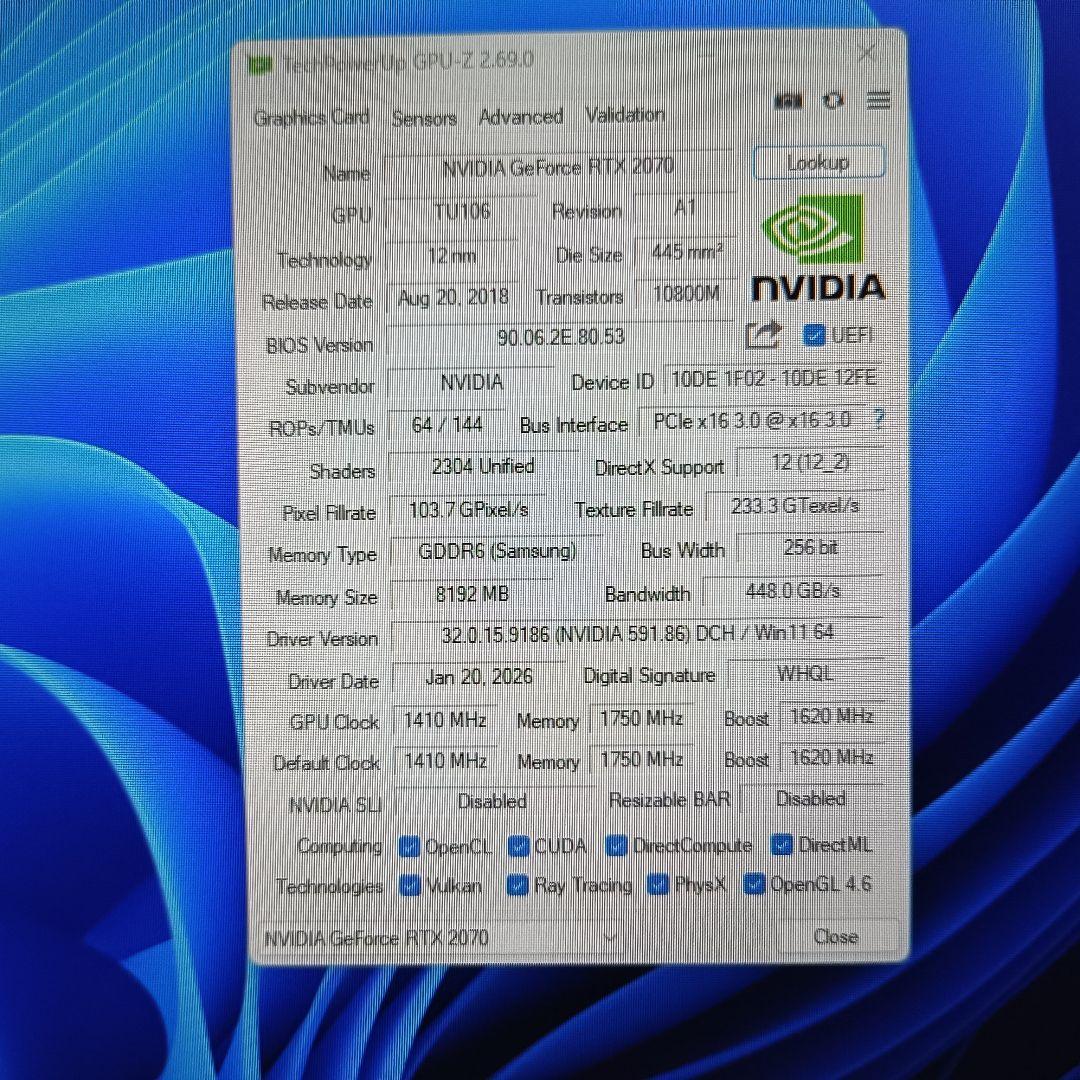The width and height of the screenshot is (1080, 1080).
Task: Open the GPU selection dropdown at bottom
Action: pos(441,938)
